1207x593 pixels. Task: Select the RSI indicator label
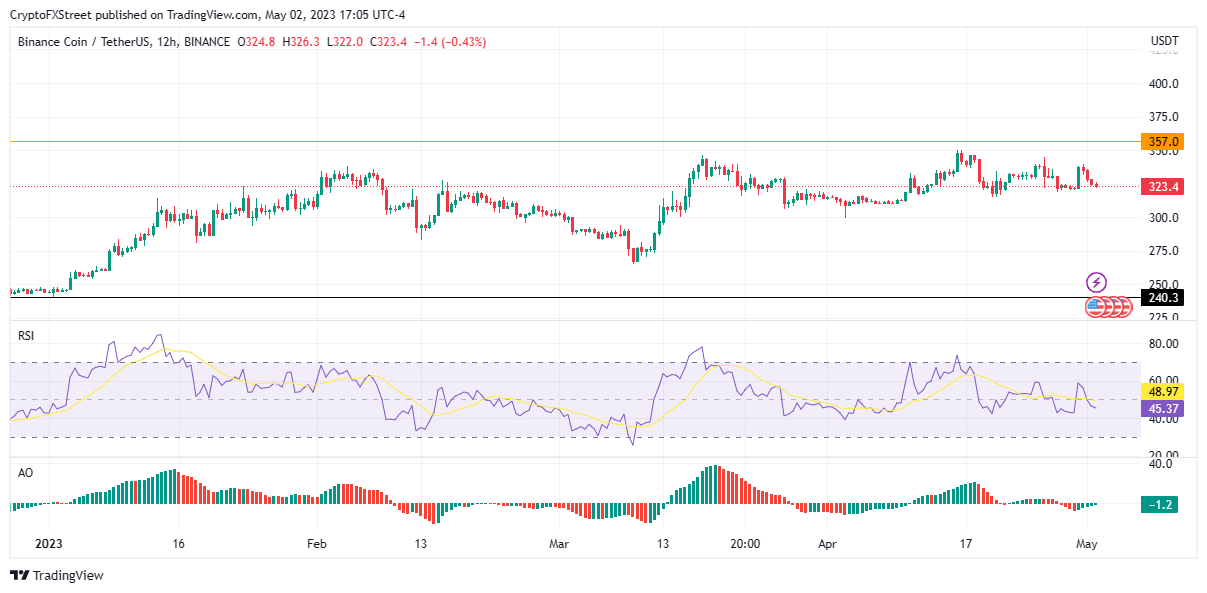pos(26,337)
